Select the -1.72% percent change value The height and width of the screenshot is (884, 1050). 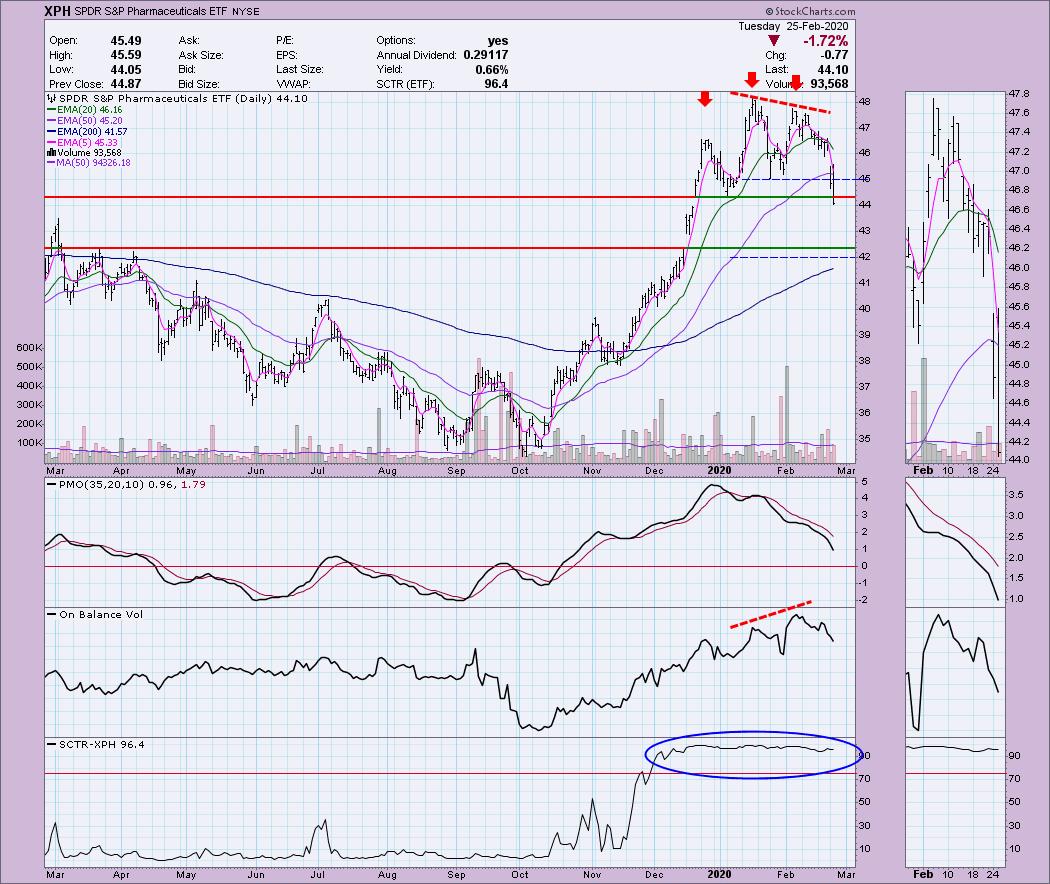tap(826, 41)
